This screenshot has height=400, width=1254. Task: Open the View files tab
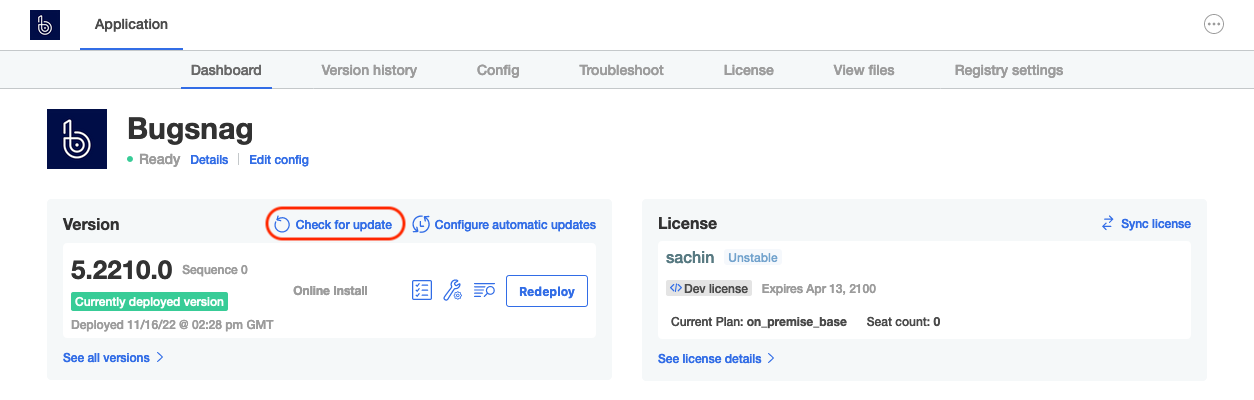pos(864,70)
